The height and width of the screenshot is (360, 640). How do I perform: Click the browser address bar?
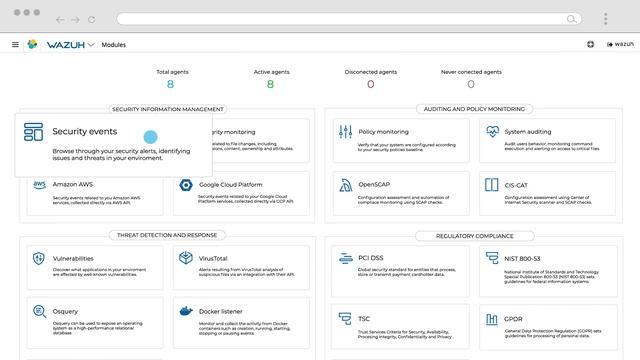349,19
